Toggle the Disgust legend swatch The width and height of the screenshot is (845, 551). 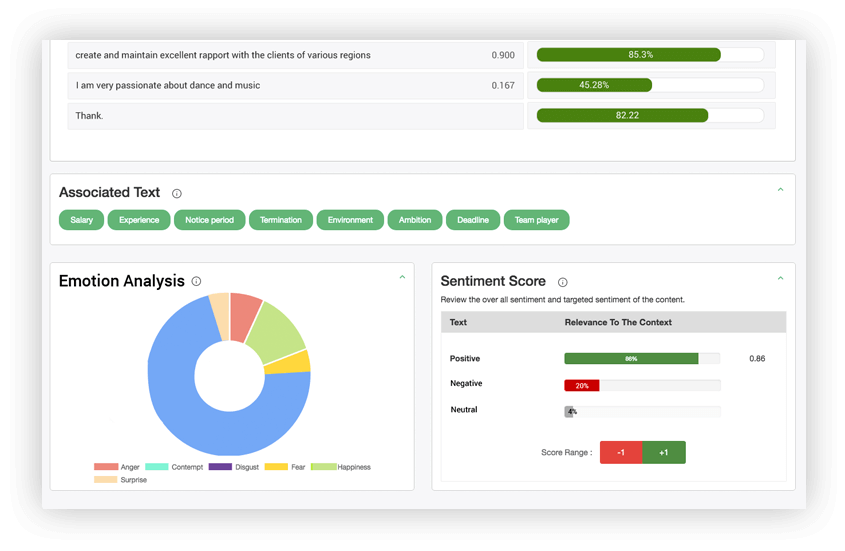220,467
